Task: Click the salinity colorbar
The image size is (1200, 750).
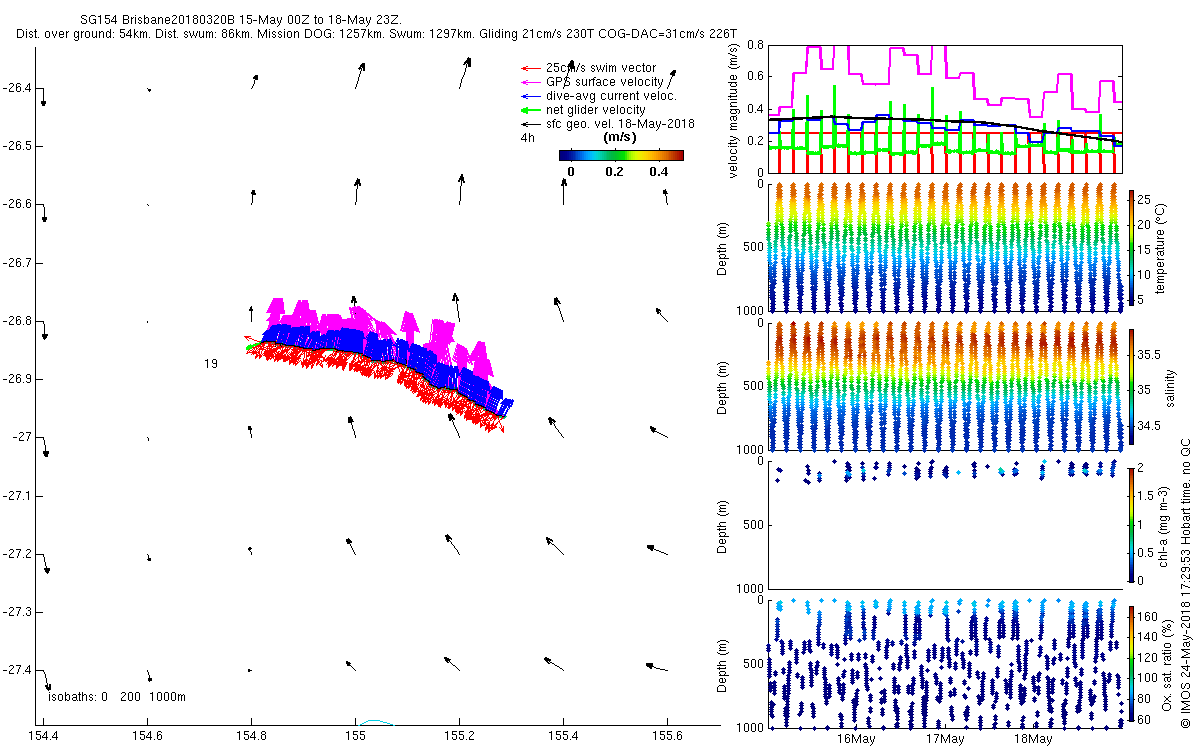Action: pos(1131,389)
